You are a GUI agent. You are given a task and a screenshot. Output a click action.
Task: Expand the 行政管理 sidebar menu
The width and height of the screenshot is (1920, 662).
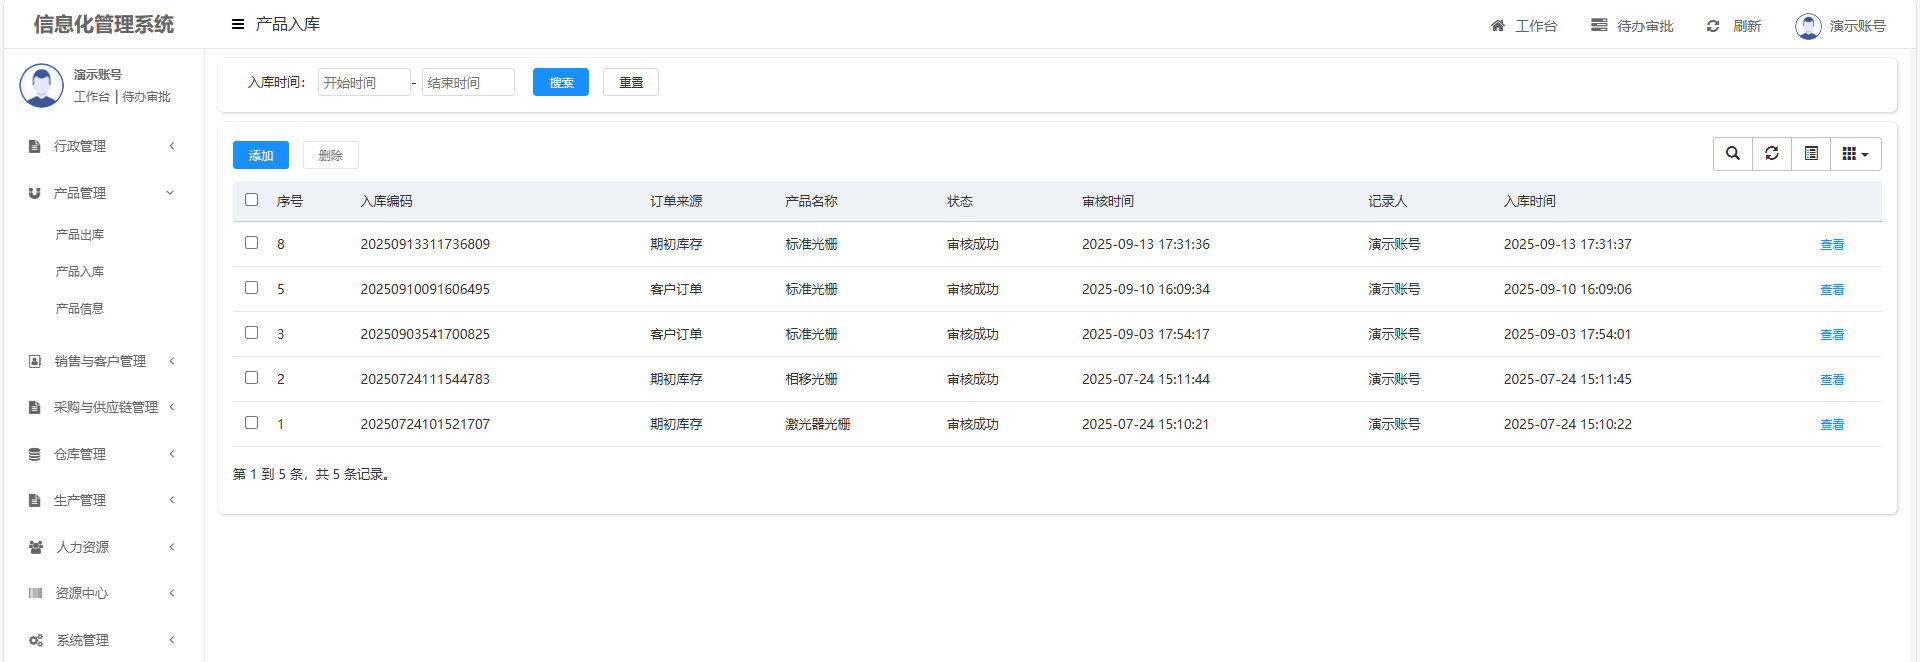pos(100,146)
